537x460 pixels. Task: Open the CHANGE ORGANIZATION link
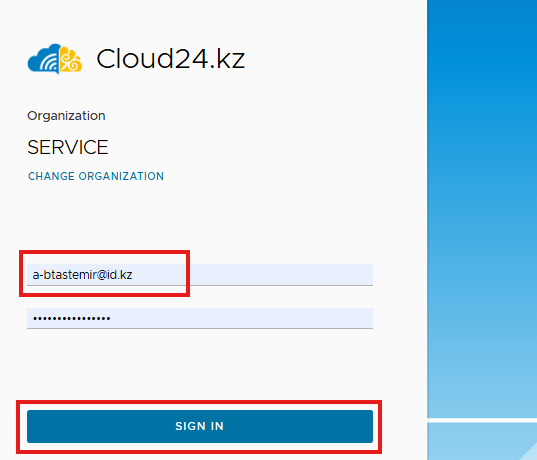[x=96, y=176]
